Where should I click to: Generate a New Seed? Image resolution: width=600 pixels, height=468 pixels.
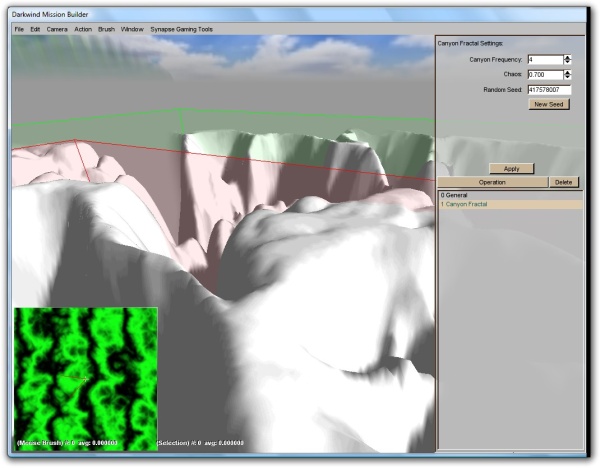click(549, 104)
